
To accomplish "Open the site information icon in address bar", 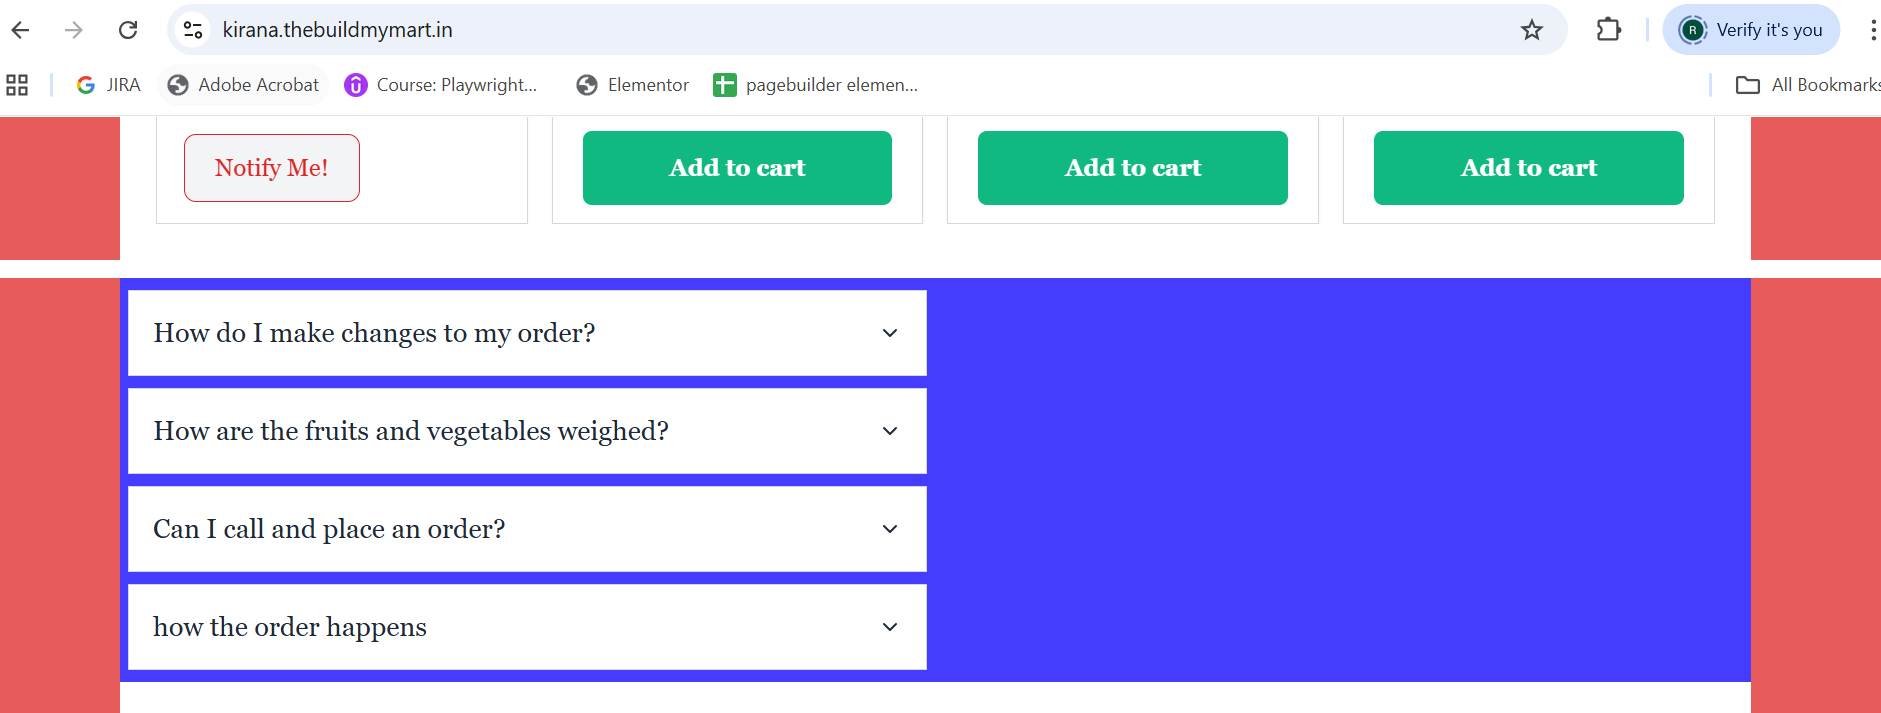I will point(193,30).
